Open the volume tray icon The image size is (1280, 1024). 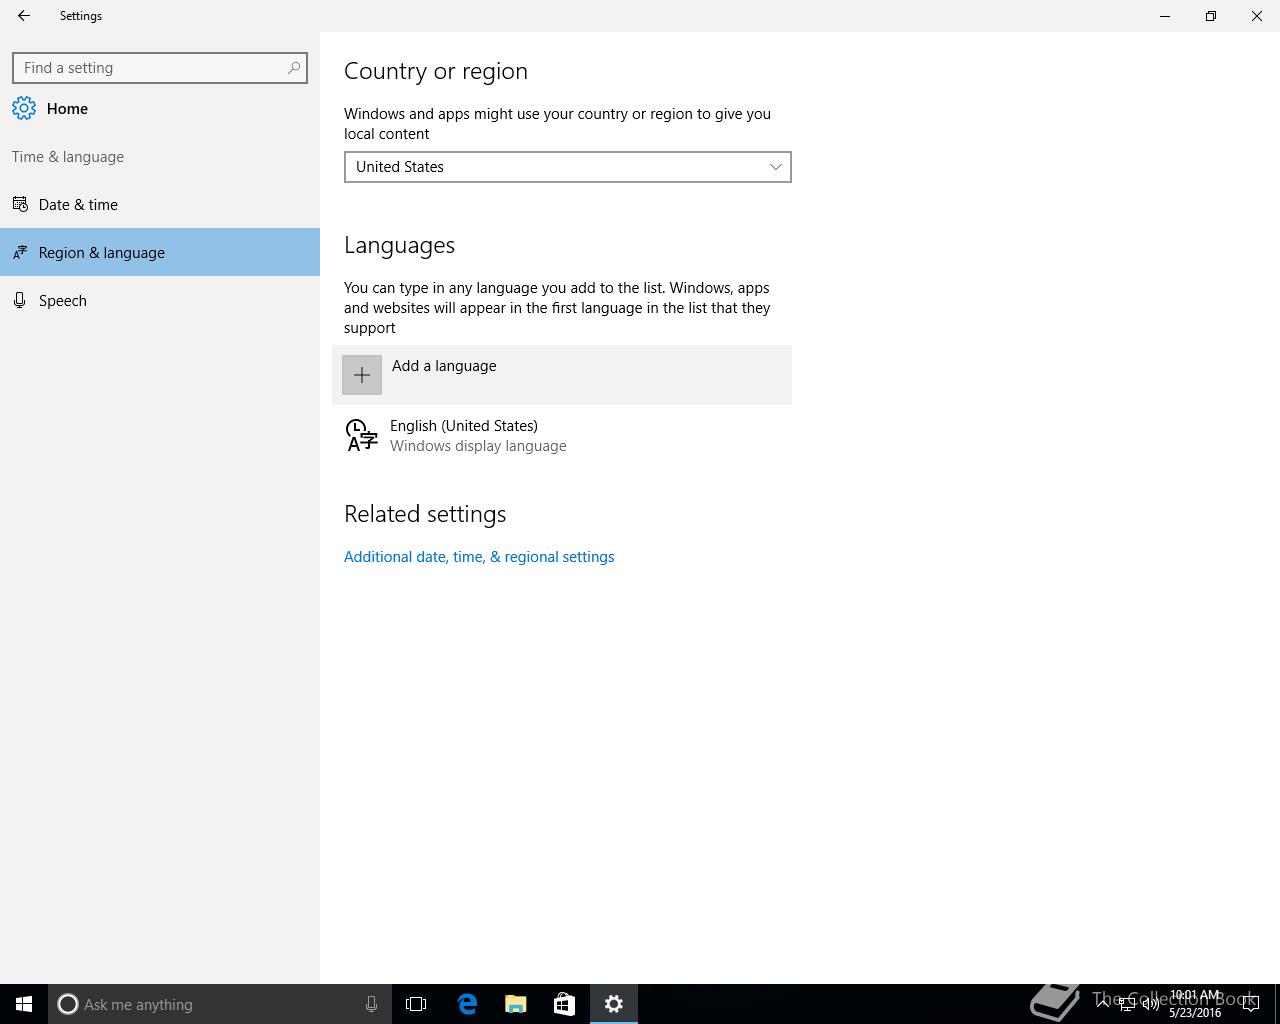(1150, 1004)
